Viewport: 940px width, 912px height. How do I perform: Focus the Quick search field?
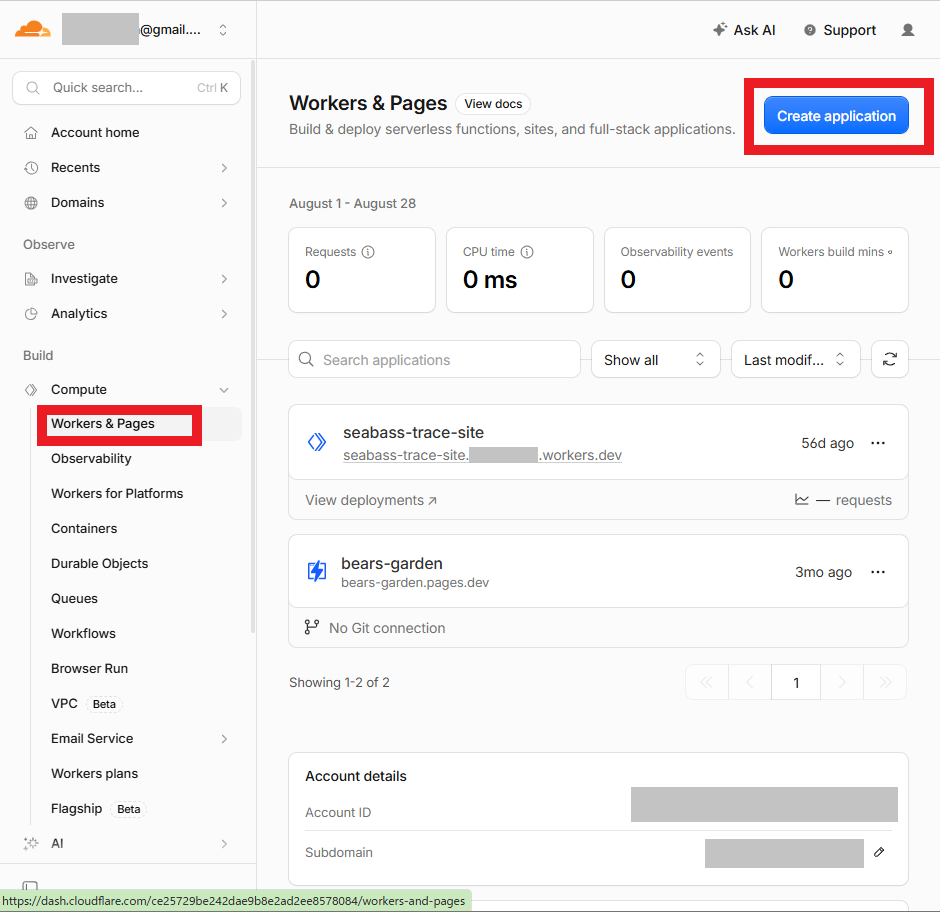tap(126, 88)
